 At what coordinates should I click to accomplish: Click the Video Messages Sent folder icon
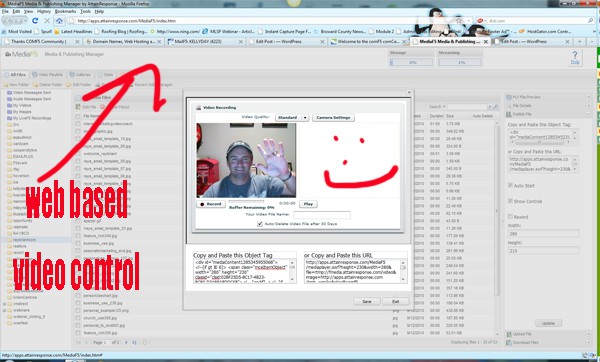pos(10,93)
